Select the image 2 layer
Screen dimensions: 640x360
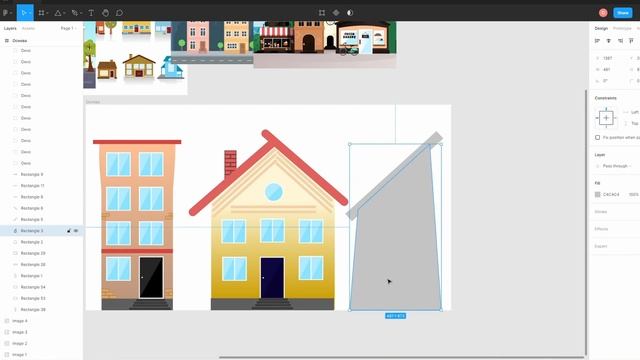(20, 344)
